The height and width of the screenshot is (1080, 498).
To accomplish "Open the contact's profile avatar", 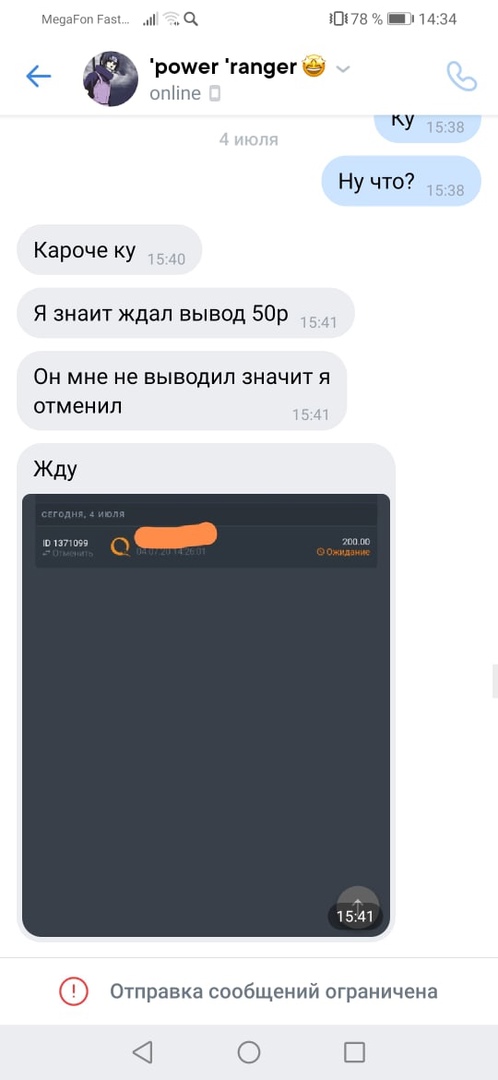I will tap(110, 79).
